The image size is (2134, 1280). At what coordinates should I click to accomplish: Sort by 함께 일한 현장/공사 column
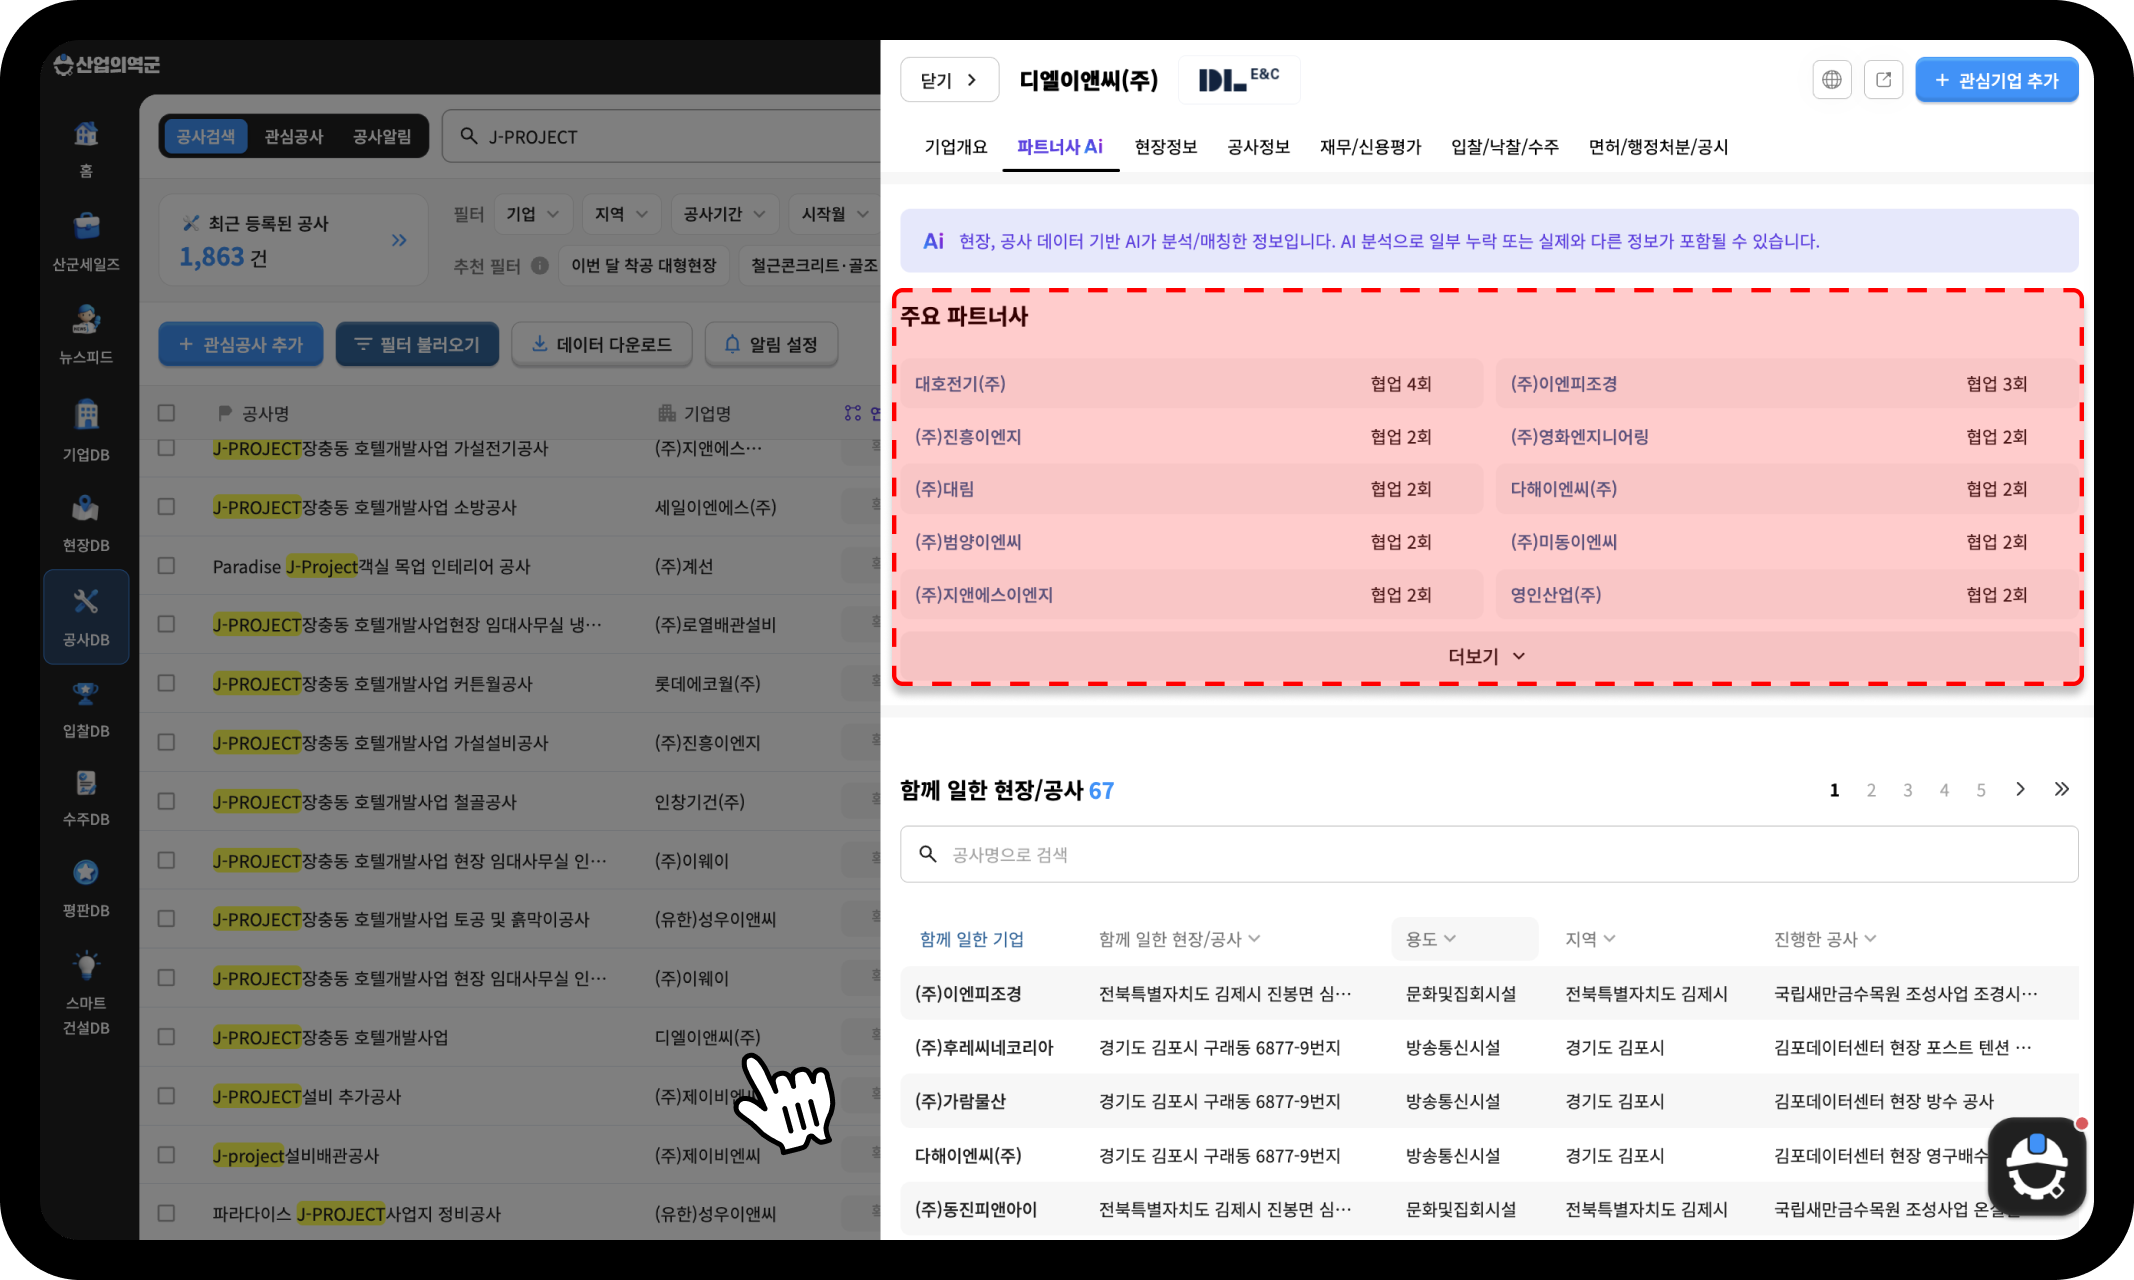[x=1179, y=939]
